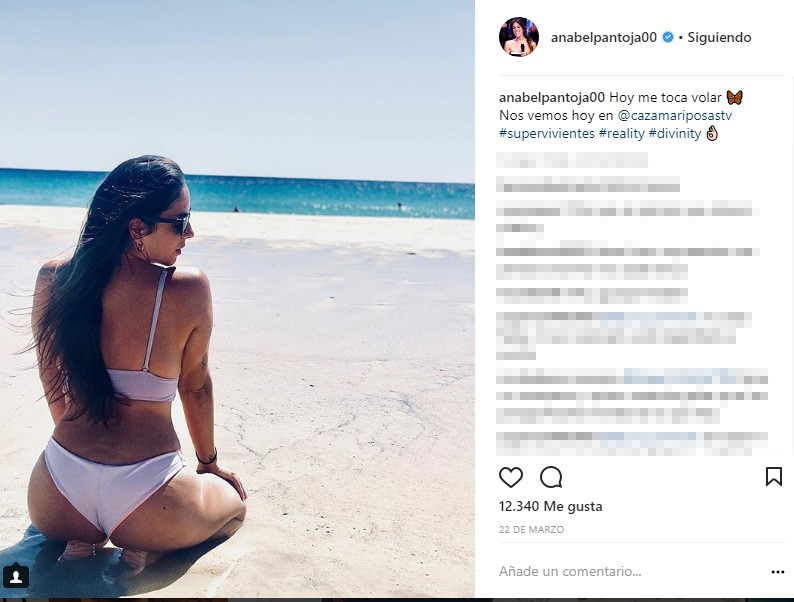
Task: Open @cazamariposastv mention link
Action: (675, 115)
